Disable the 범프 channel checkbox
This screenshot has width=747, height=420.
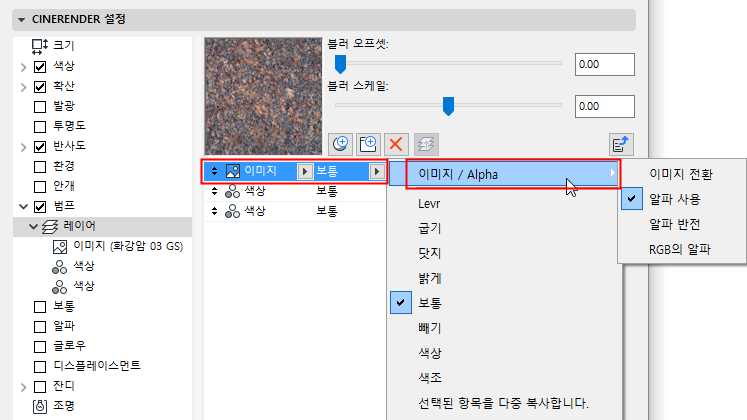[40, 207]
